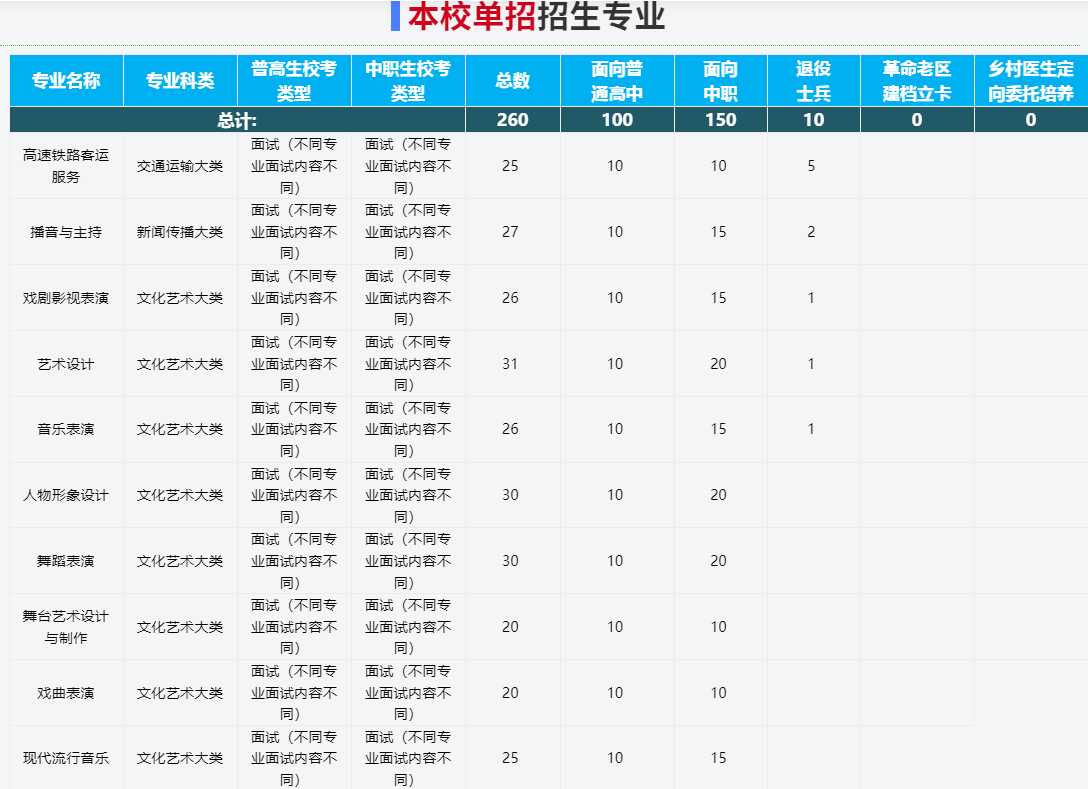Click 普高生校考 面试 cell in 高速铁路客运服务 row
This screenshot has height=789, width=1088.
pos(294,166)
